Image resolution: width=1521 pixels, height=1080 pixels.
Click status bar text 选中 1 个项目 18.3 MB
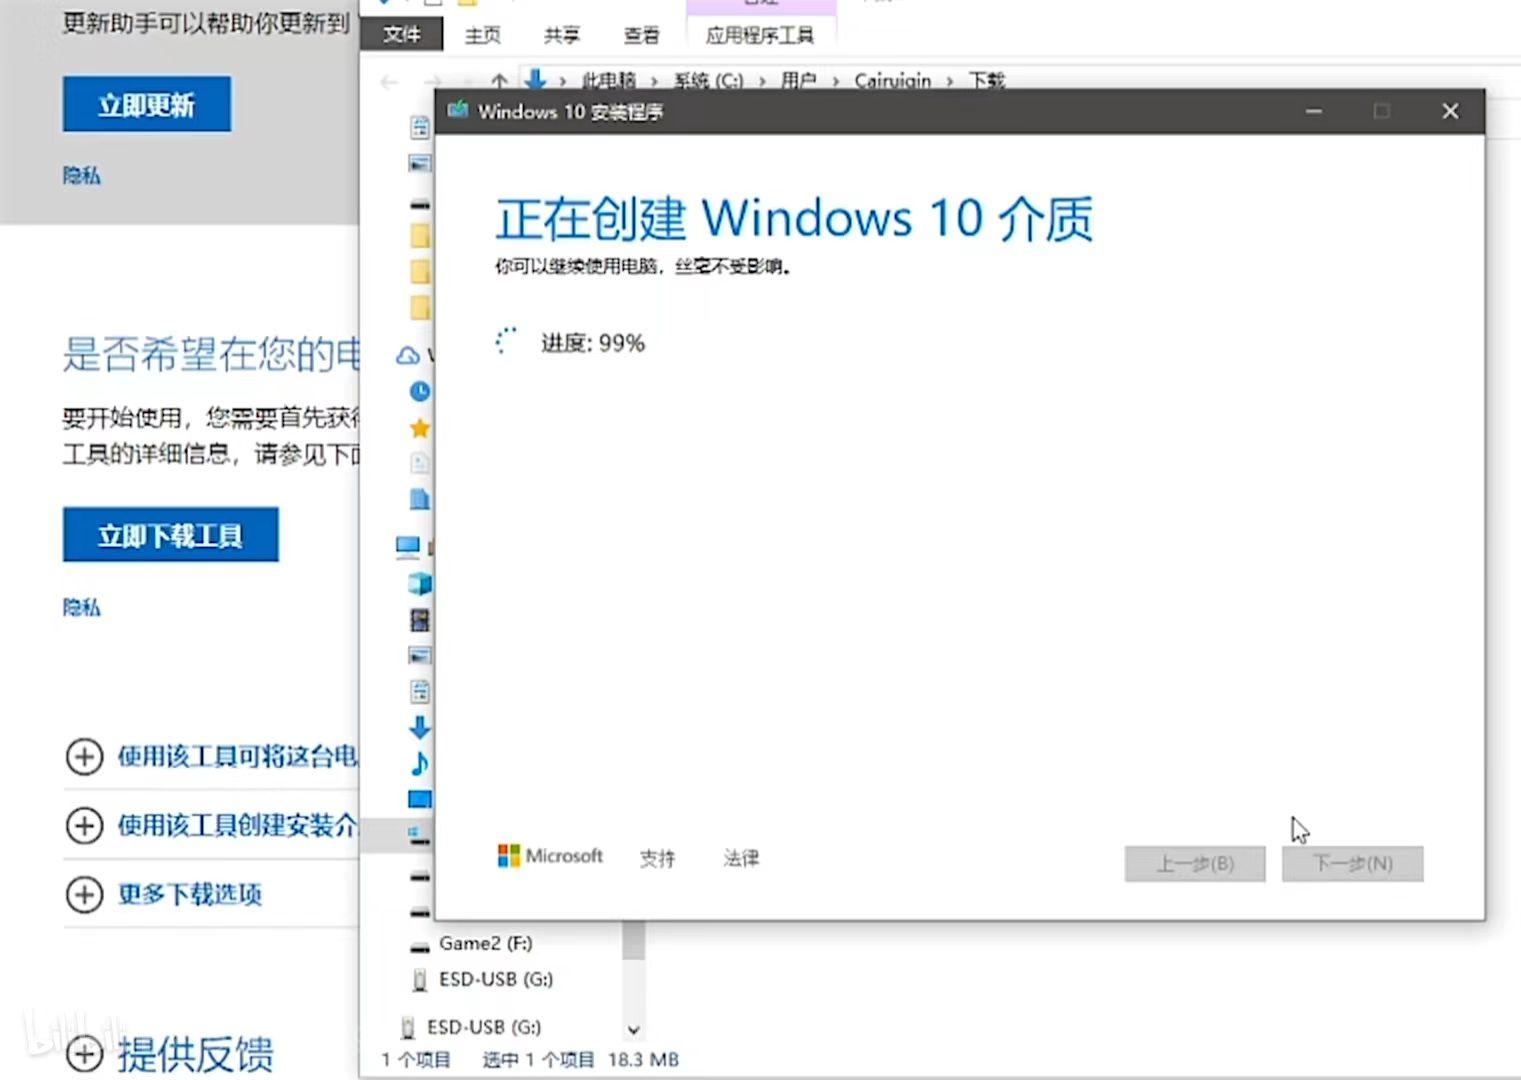(581, 1060)
